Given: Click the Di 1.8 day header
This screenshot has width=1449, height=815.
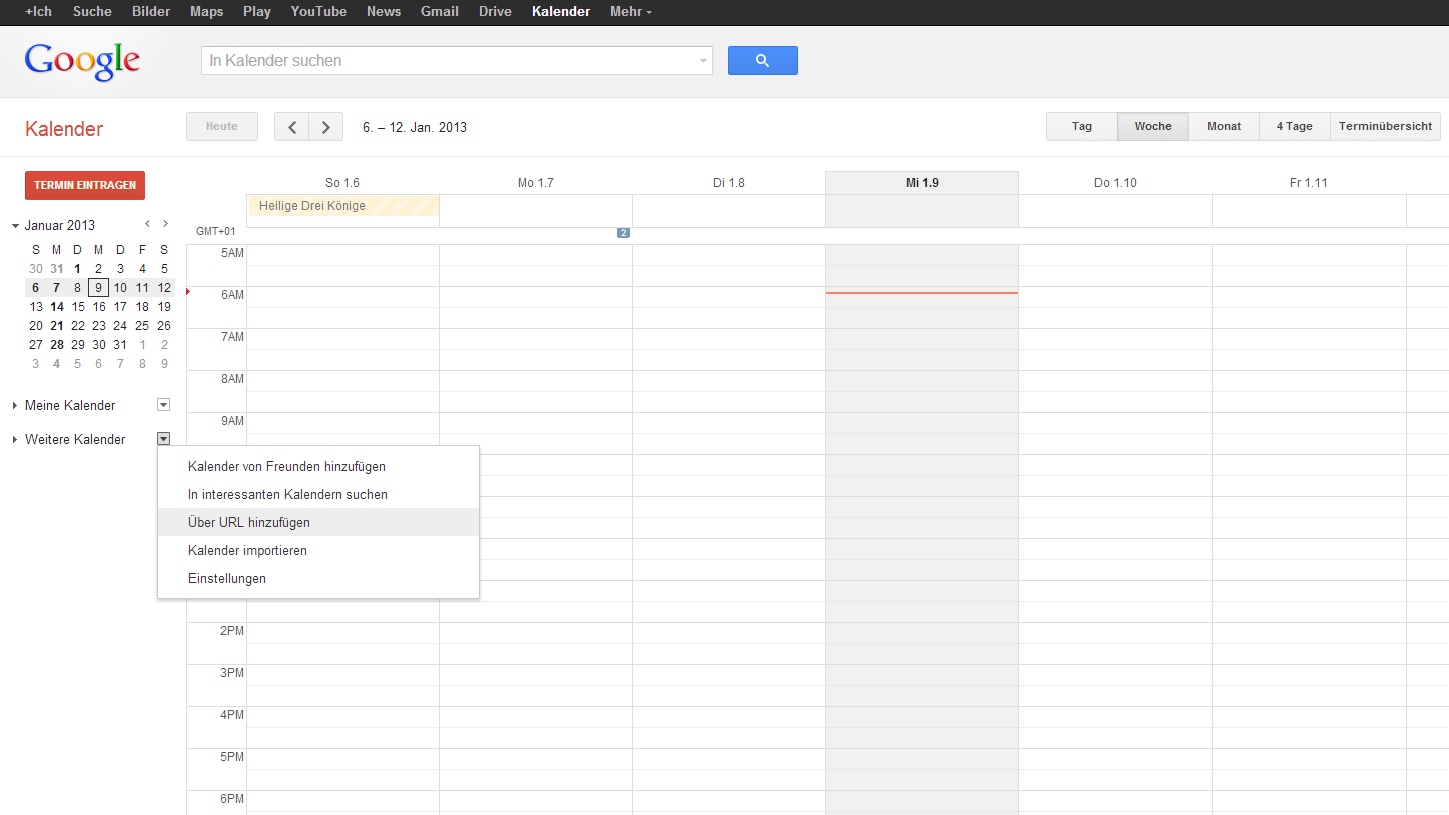Looking at the screenshot, I should [728, 183].
